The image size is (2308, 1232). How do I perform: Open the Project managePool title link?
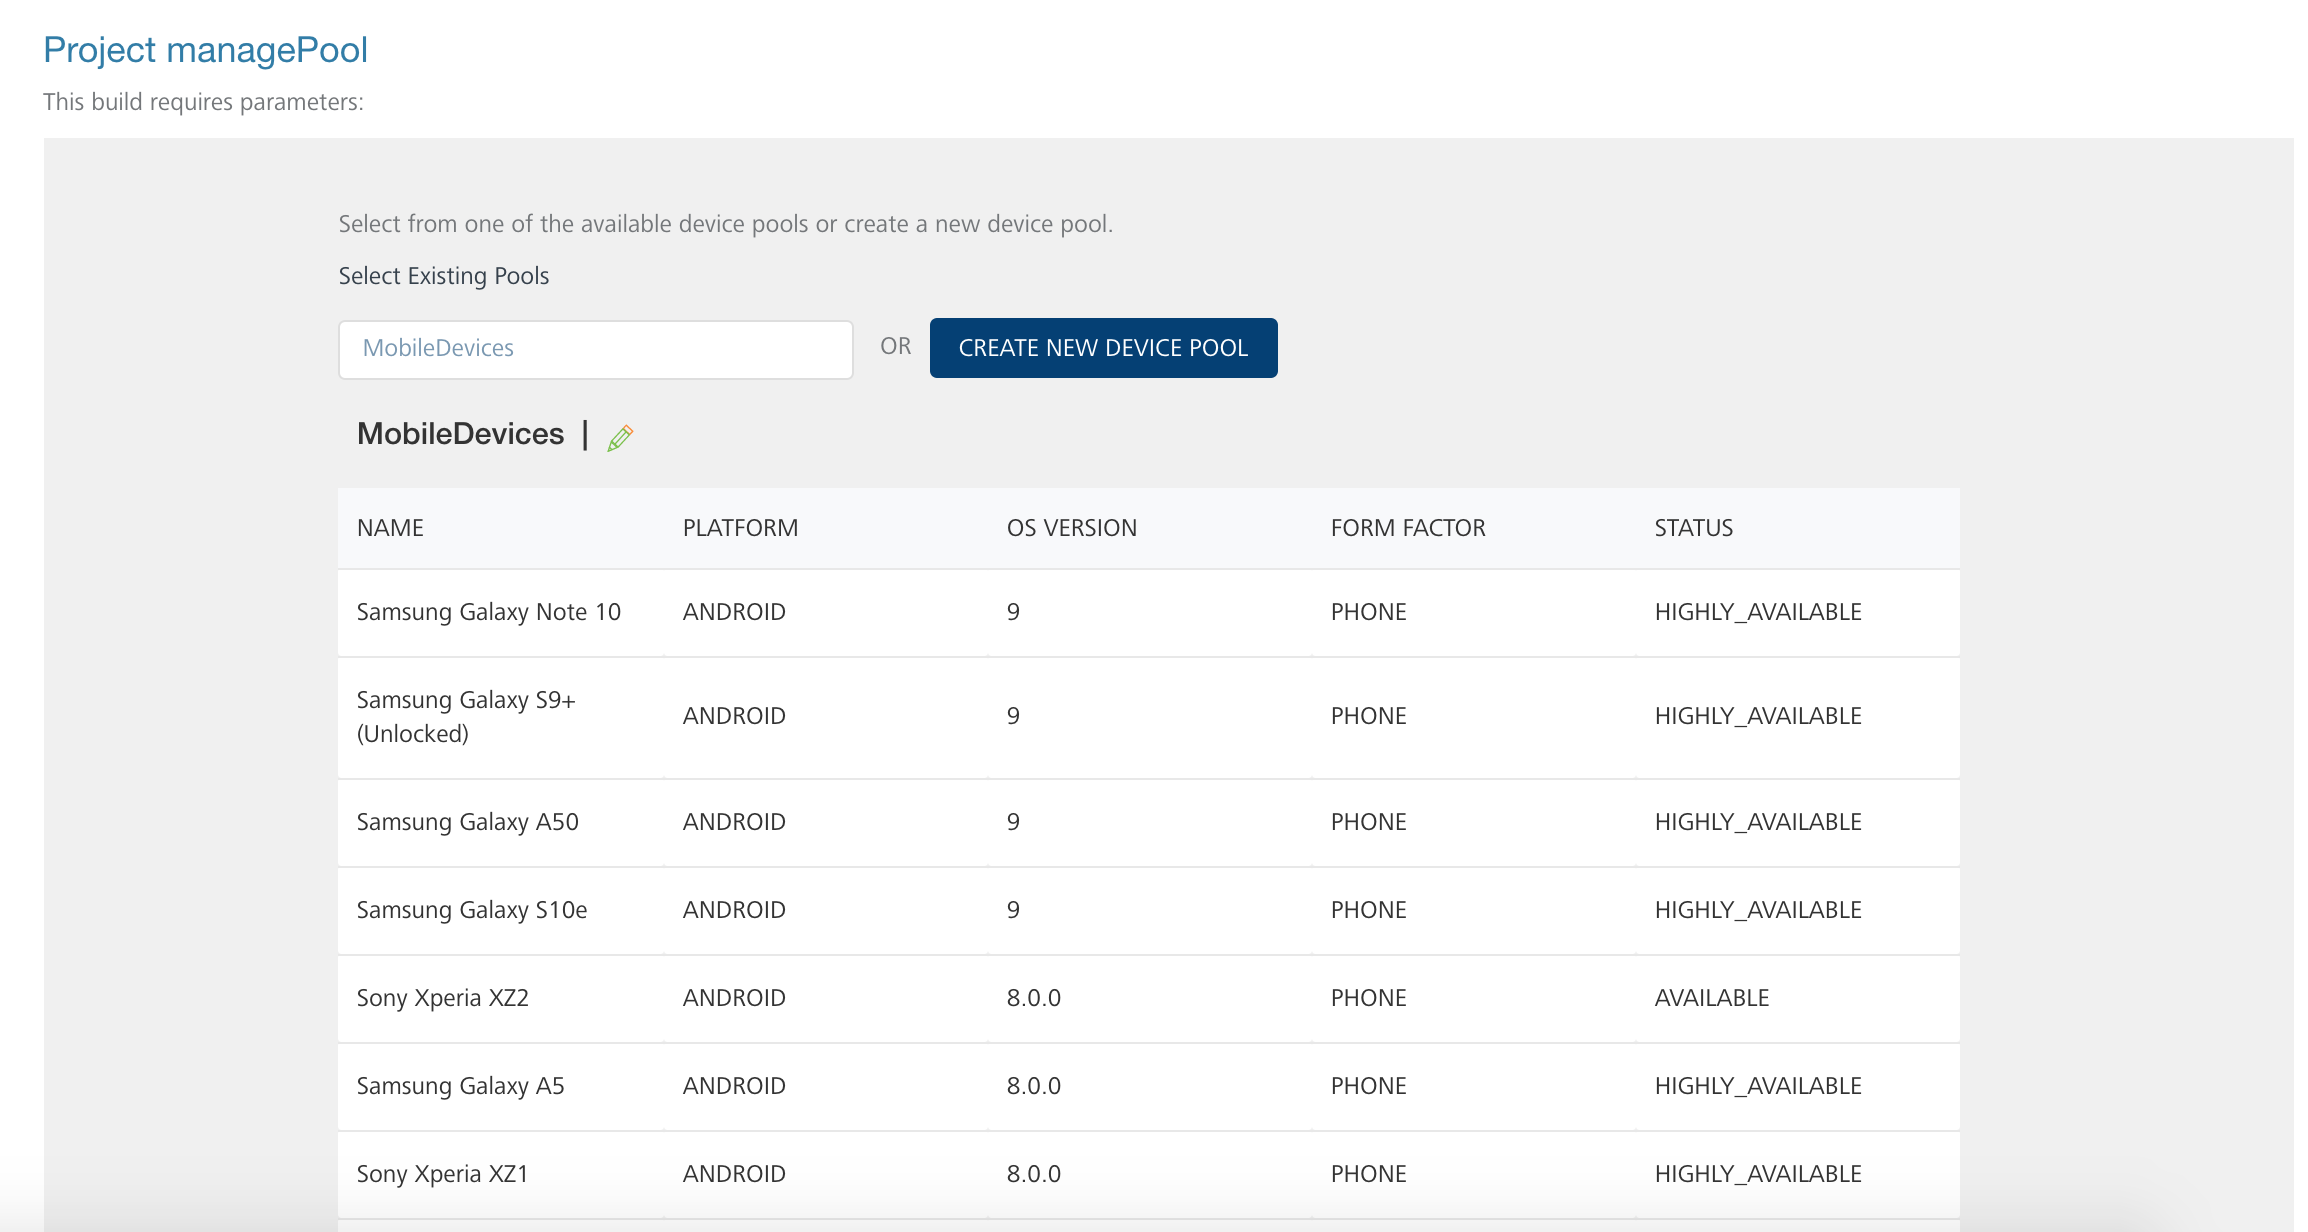click(205, 50)
